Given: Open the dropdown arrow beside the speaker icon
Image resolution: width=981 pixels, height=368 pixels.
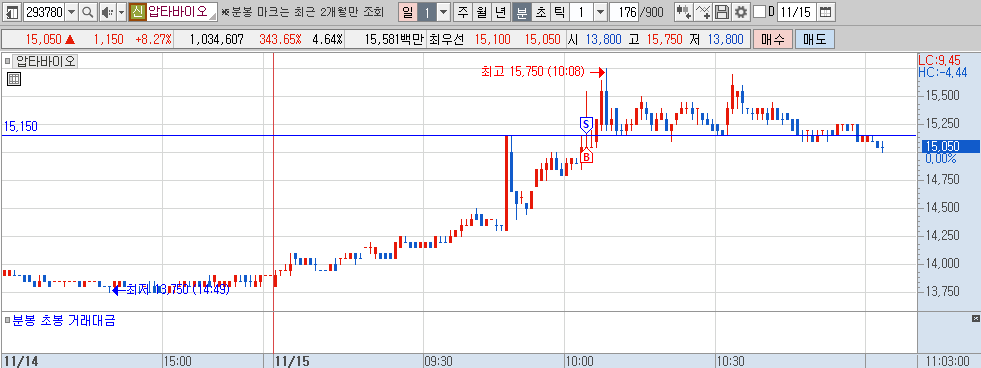Looking at the screenshot, I should point(121,12).
